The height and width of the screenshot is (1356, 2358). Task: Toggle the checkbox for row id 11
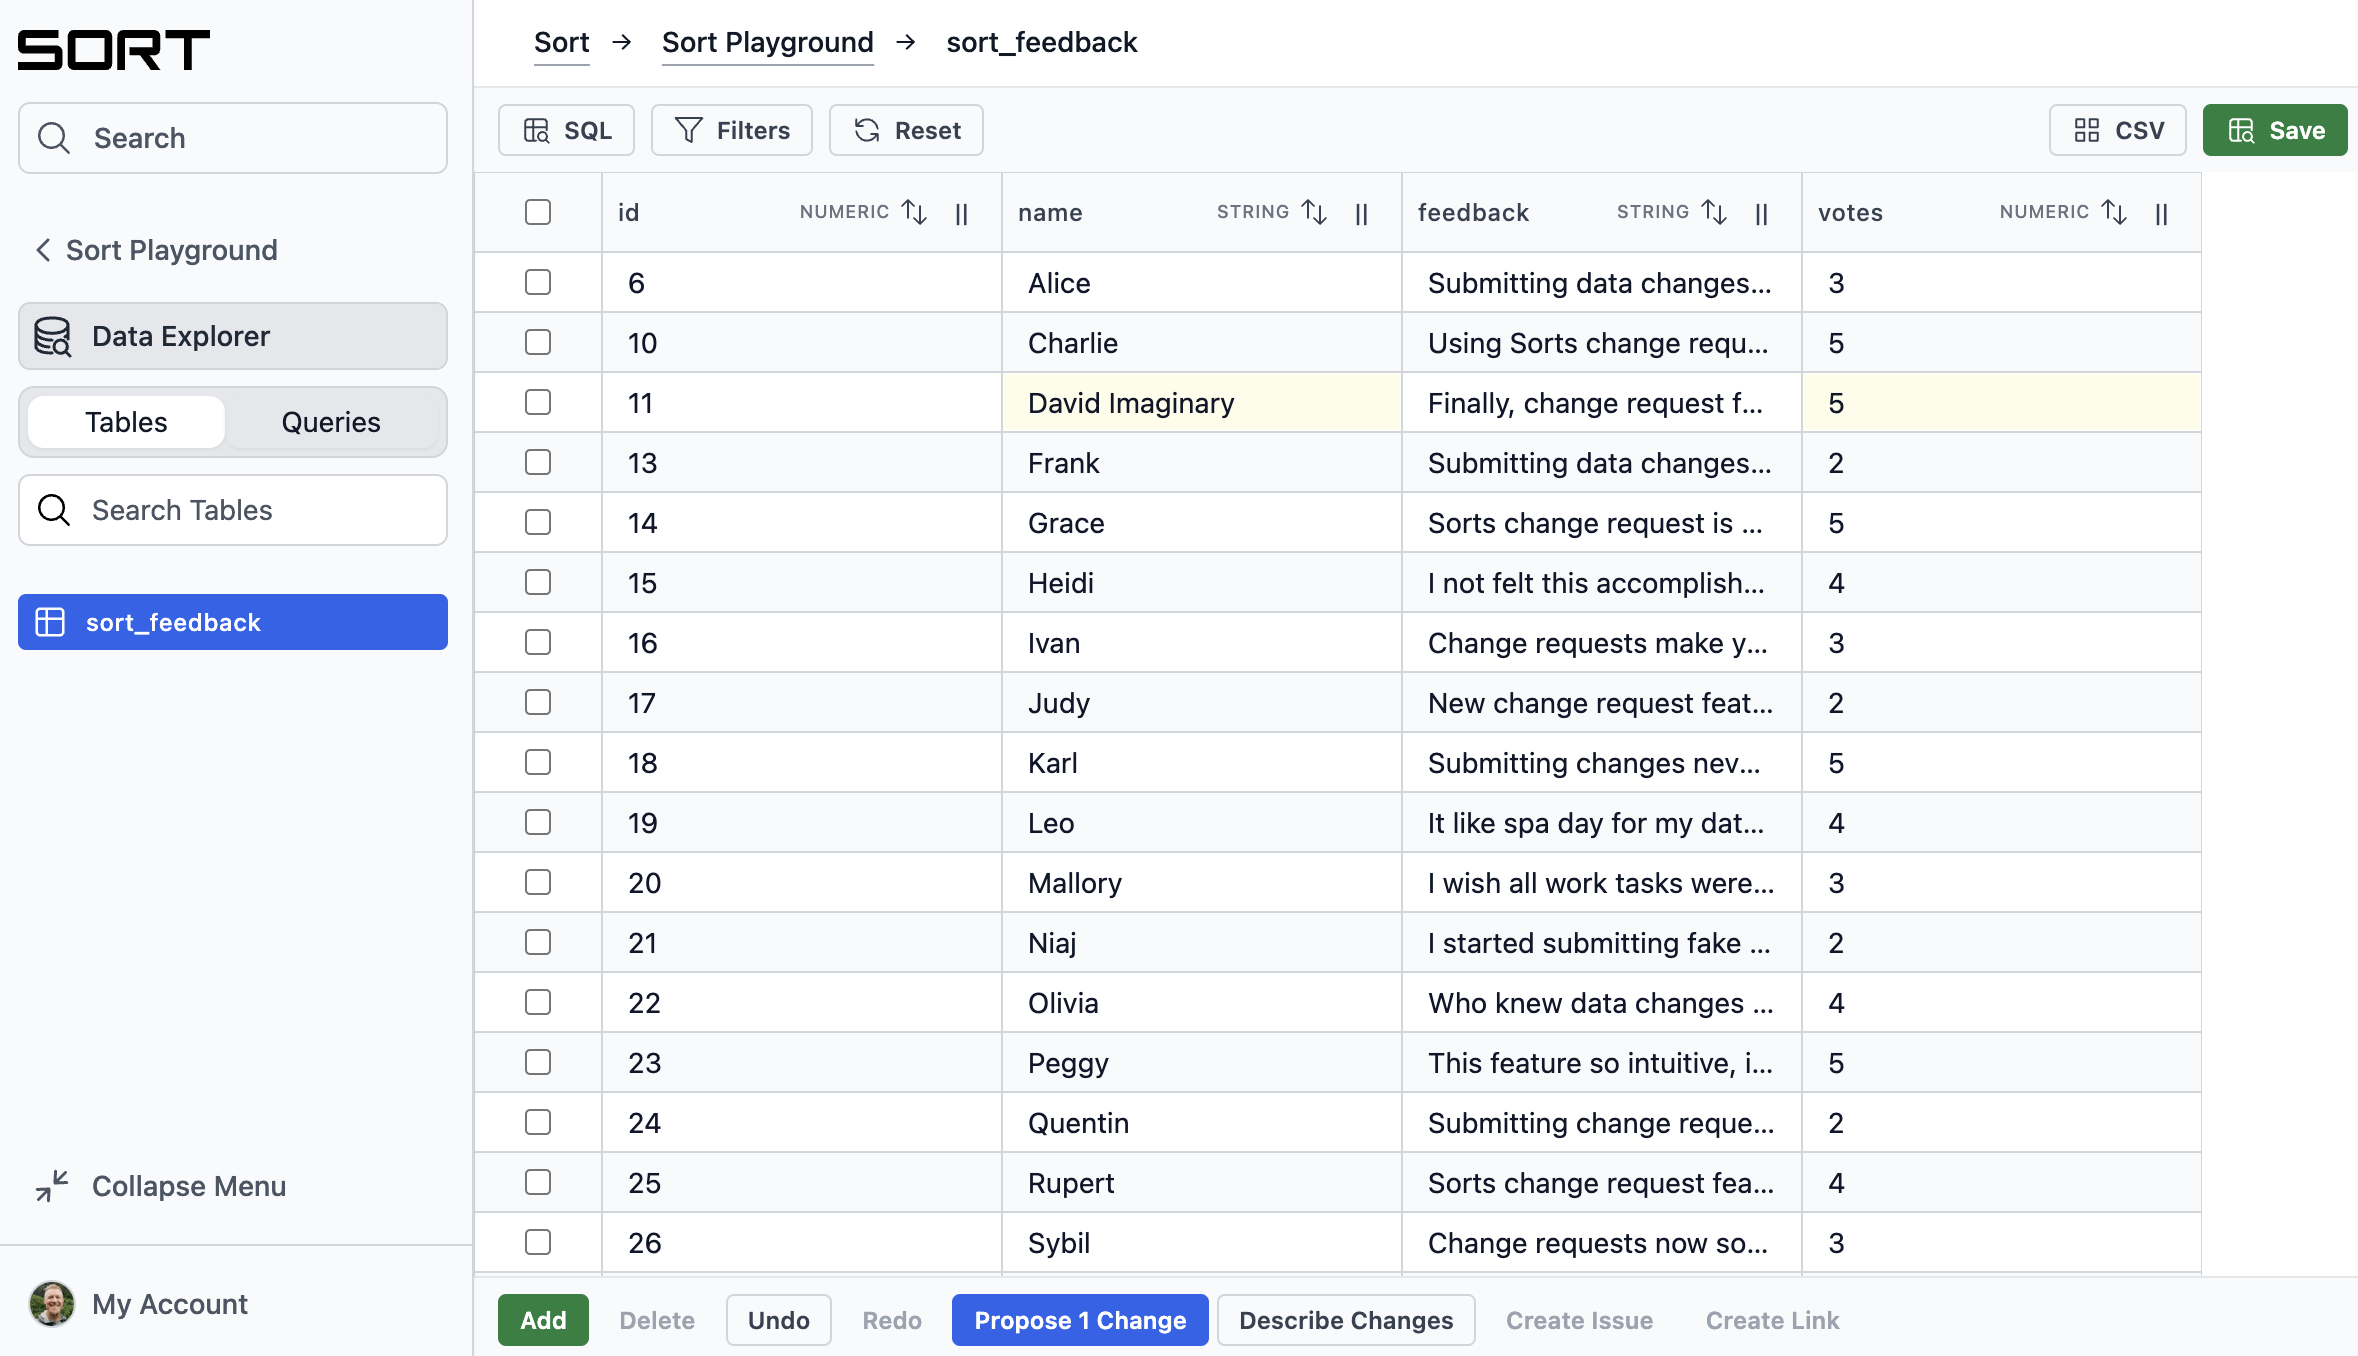538,402
